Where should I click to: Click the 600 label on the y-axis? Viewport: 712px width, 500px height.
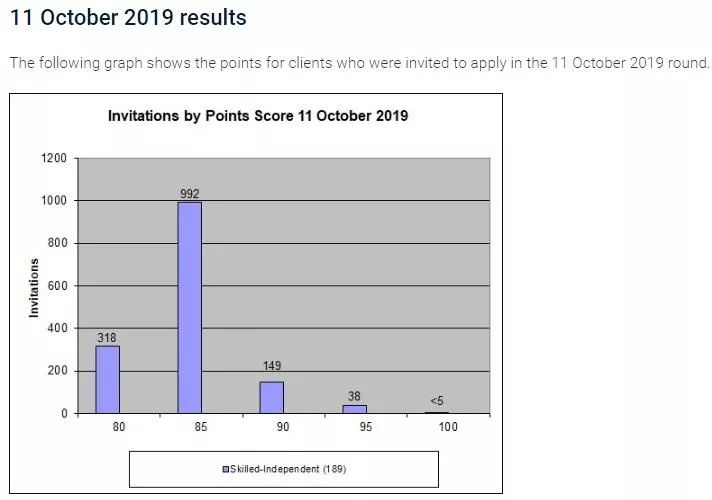58,286
